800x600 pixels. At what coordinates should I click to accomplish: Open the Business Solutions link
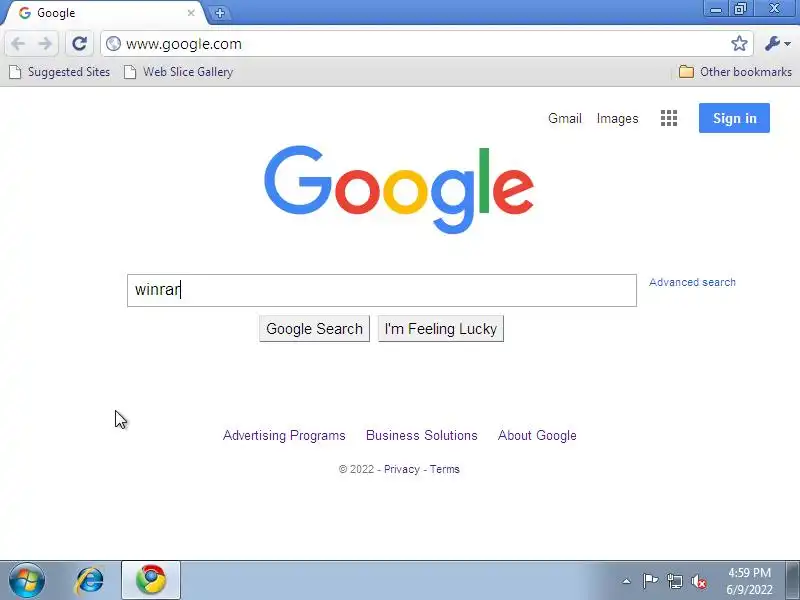point(422,435)
